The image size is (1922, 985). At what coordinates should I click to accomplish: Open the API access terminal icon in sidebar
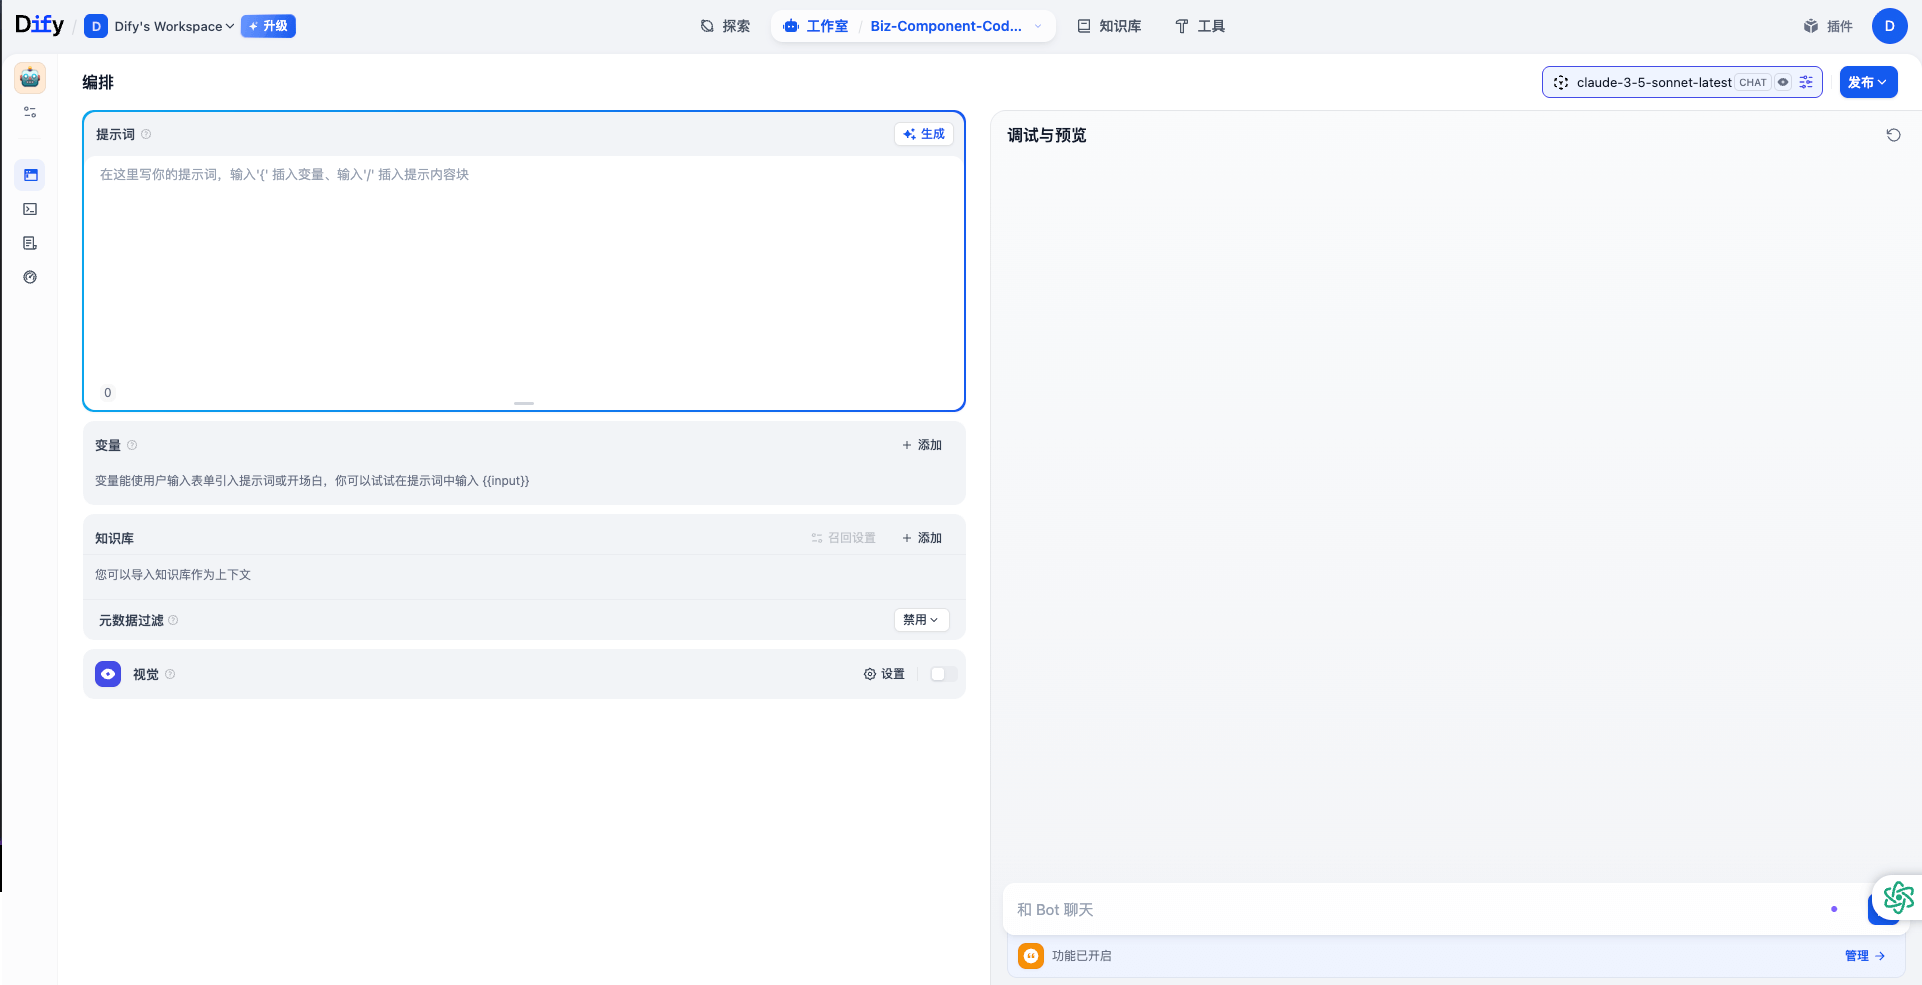pos(30,209)
